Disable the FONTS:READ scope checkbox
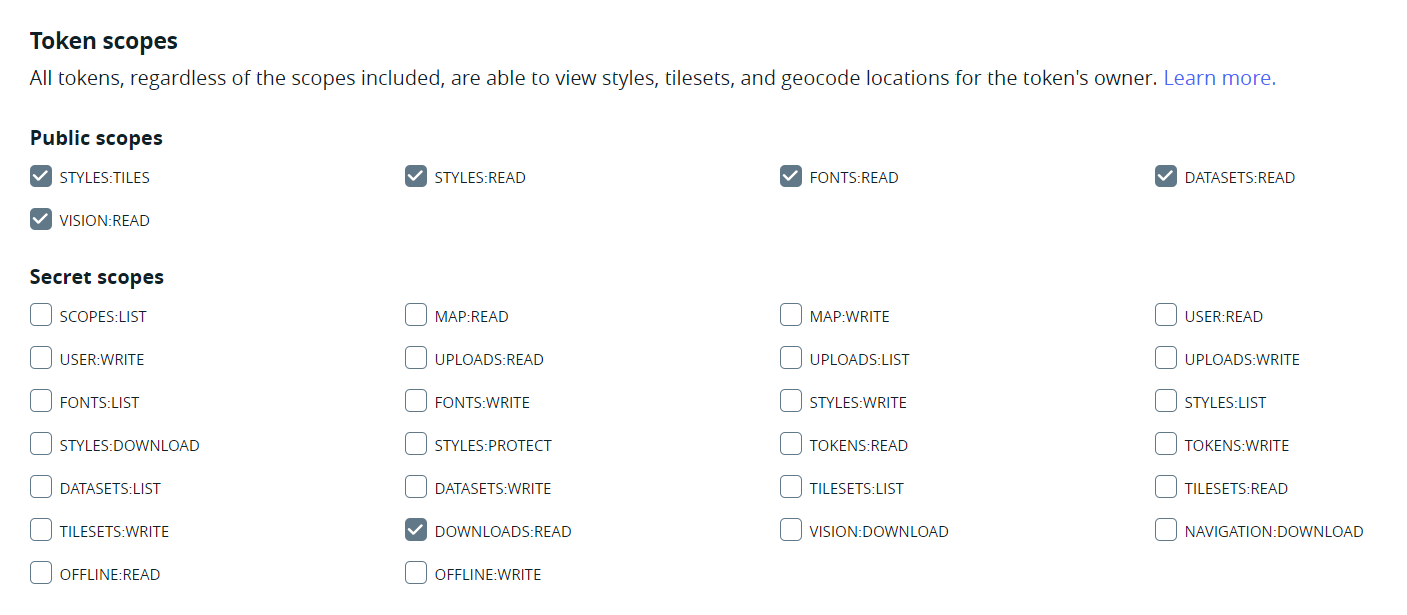This screenshot has width=1407, height=615. tap(791, 177)
